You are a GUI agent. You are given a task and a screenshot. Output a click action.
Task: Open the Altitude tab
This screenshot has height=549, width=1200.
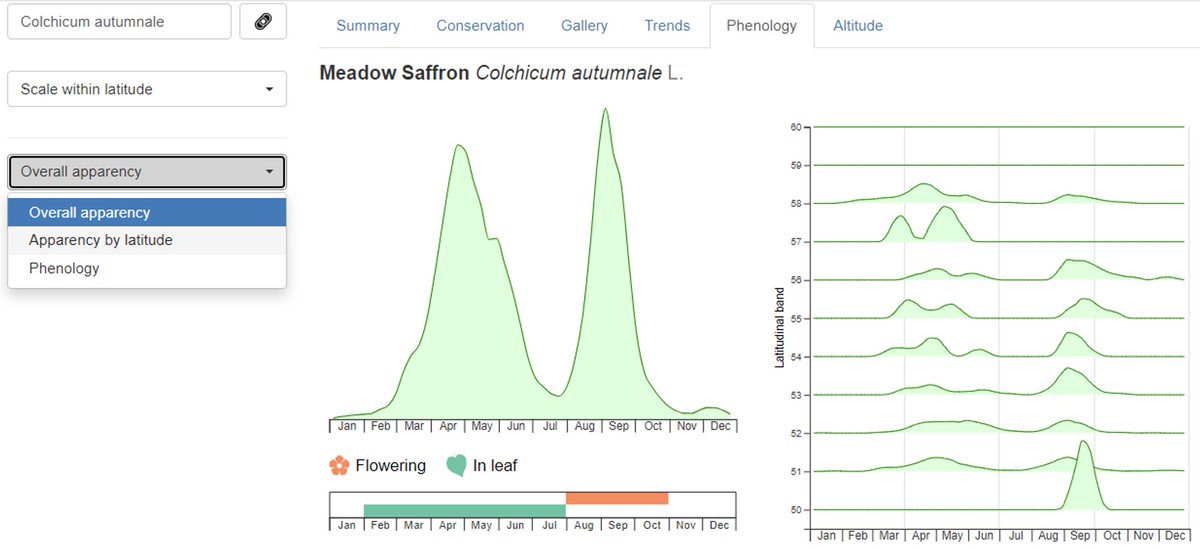(858, 26)
